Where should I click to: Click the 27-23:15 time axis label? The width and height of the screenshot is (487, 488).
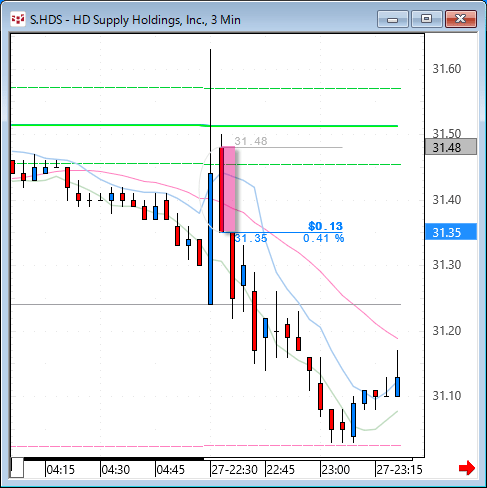[x=399, y=470]
